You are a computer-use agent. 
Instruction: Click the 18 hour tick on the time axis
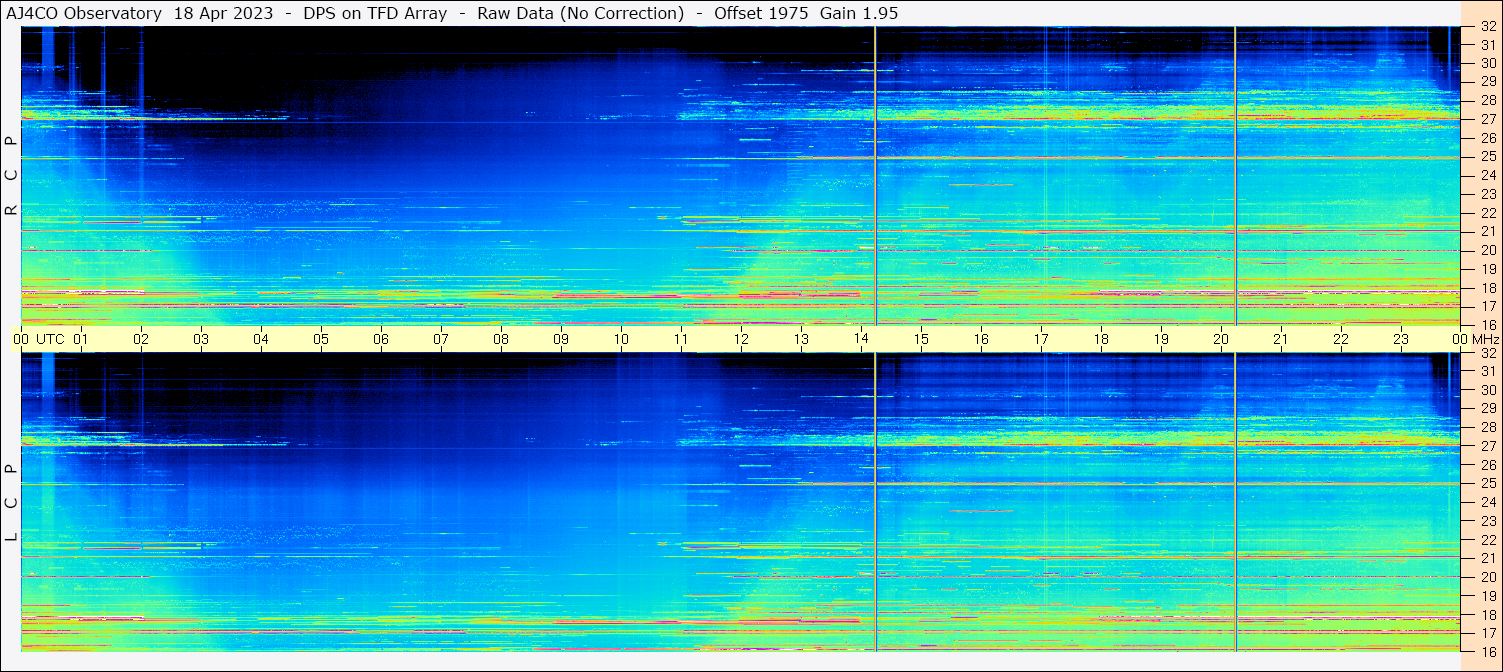tap(1101, 339)
